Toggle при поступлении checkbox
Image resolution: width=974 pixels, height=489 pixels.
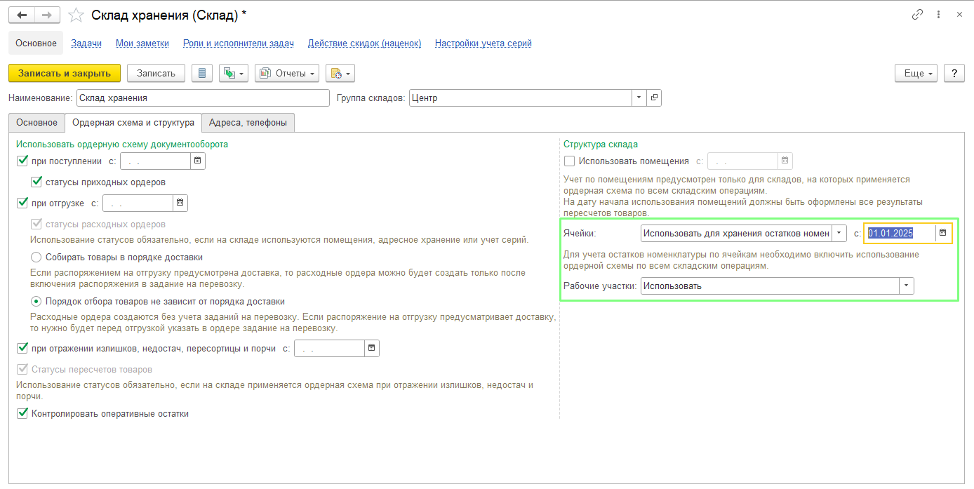click(x=22, y=161)
